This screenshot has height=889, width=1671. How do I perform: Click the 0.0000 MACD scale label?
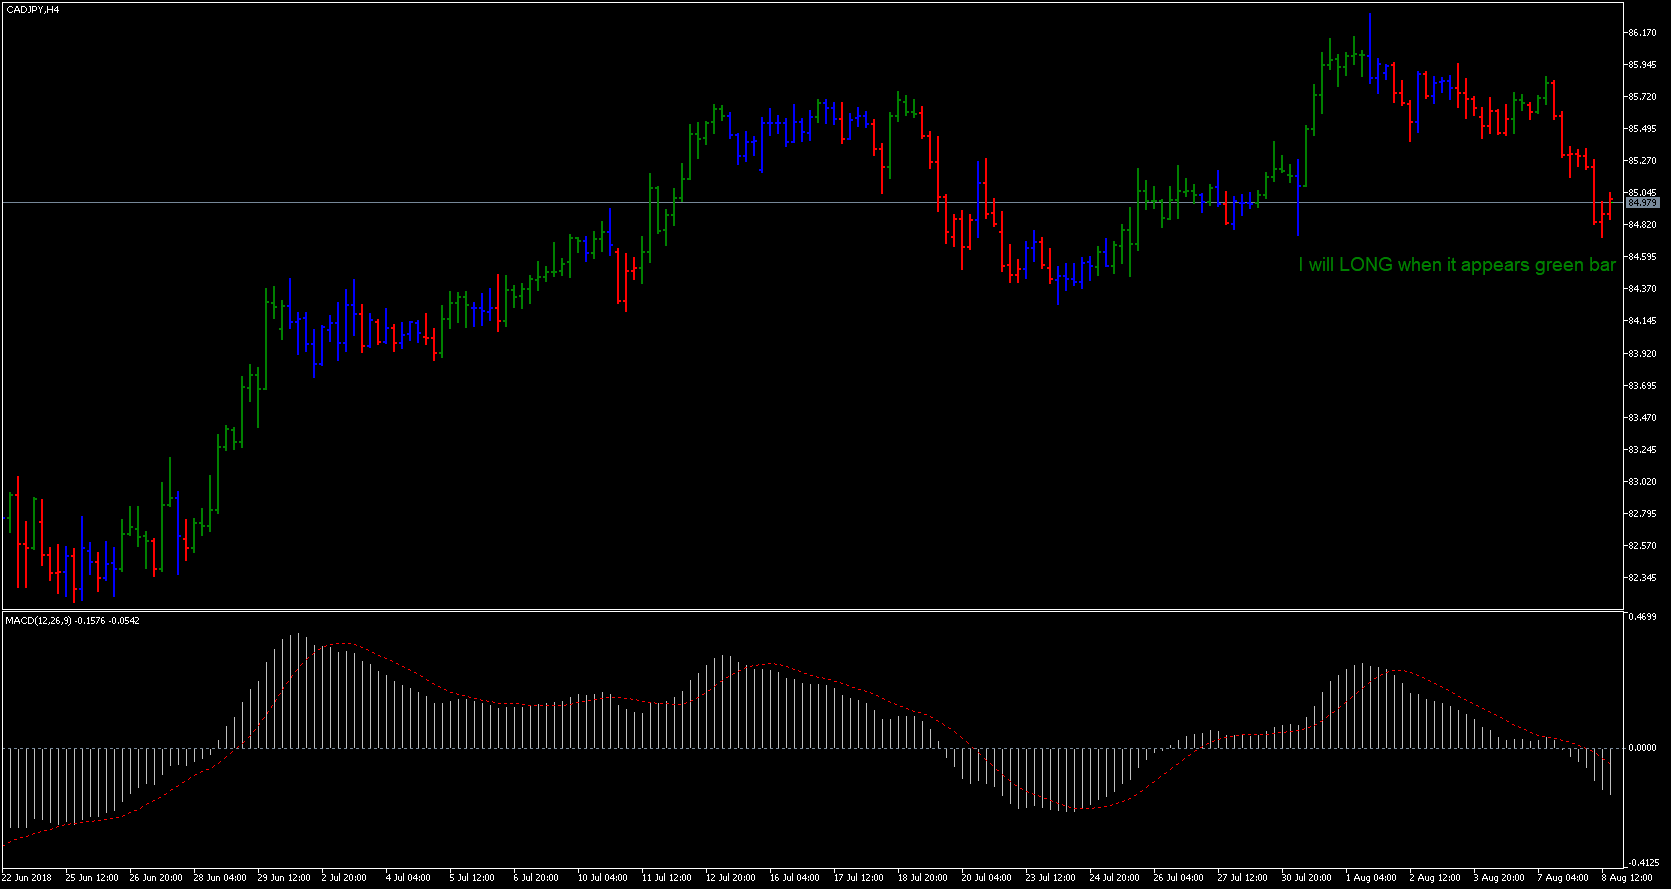(x=1643, y=748)
